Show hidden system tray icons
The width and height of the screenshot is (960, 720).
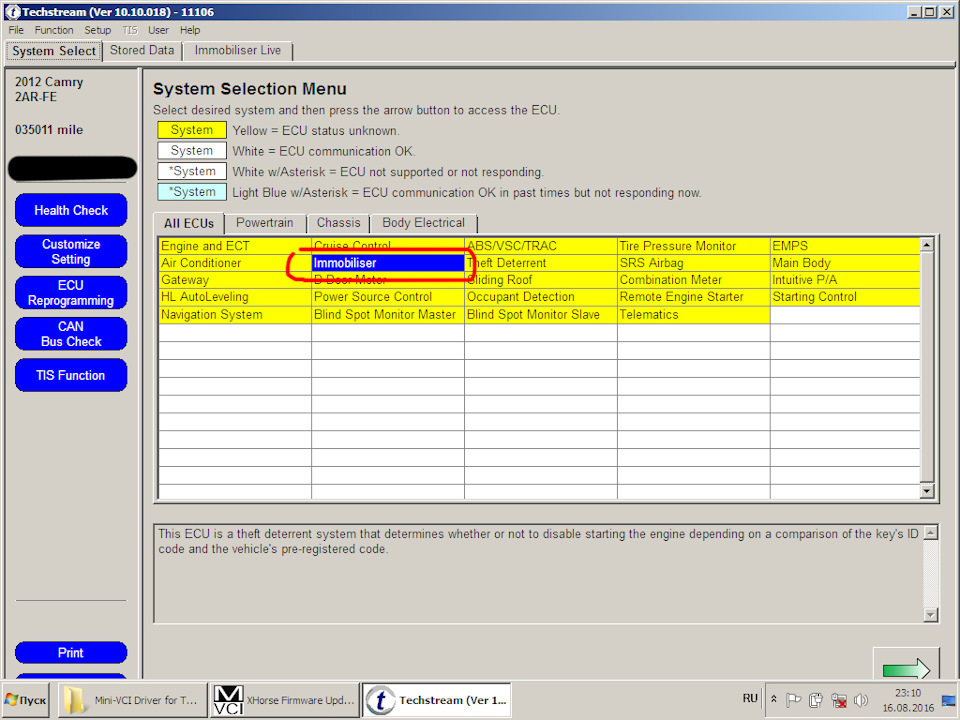[774, 699]
